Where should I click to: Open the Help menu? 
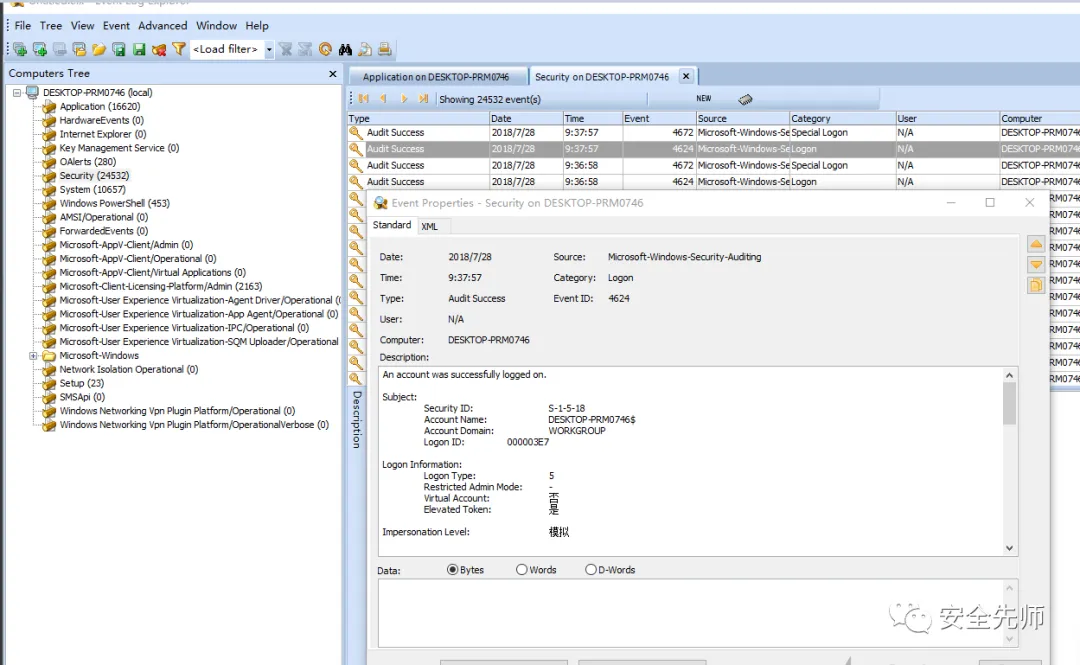257,25
